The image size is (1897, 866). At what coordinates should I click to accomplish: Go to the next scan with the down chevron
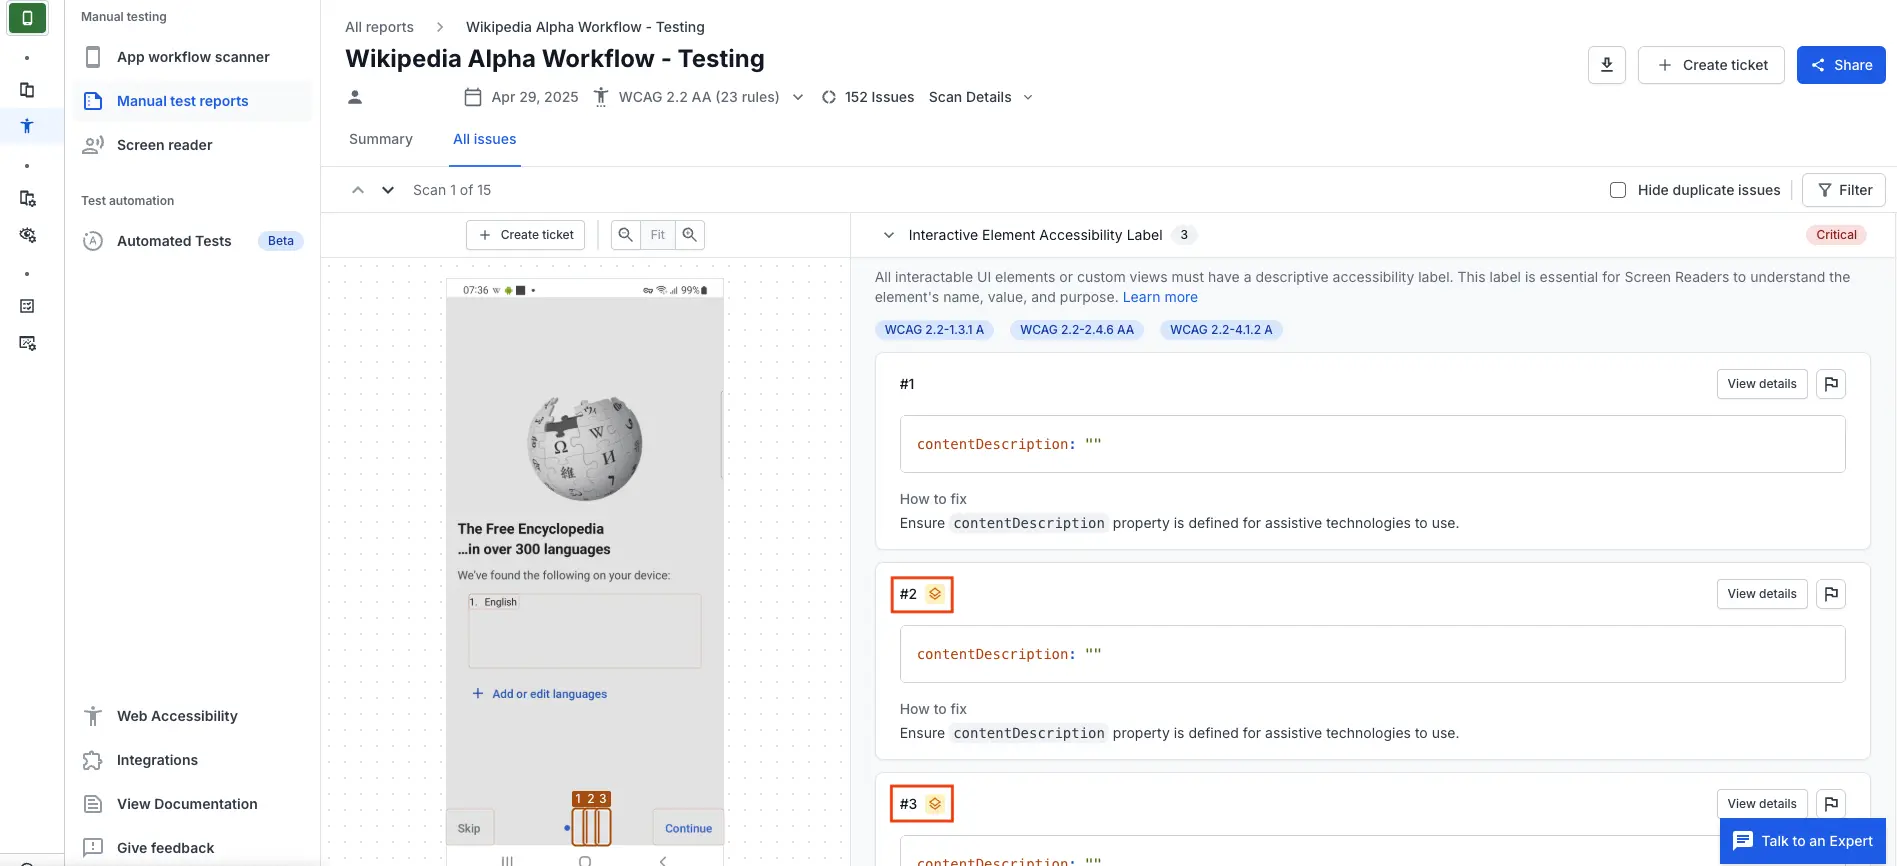tap(388, 190)
